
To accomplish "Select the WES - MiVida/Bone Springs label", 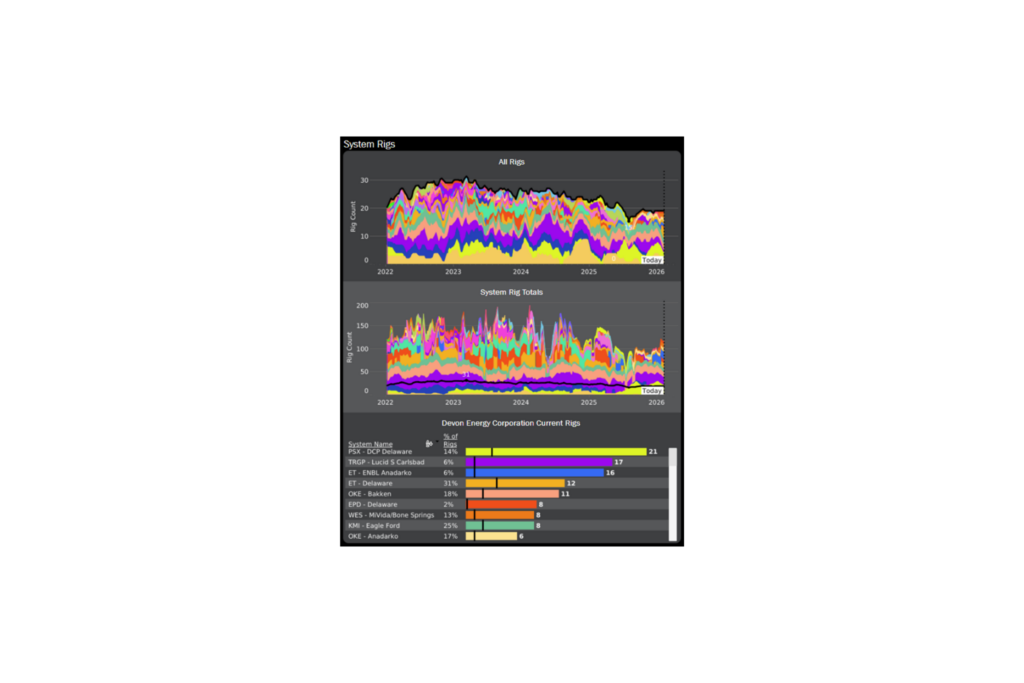I will tap(391, 515).
